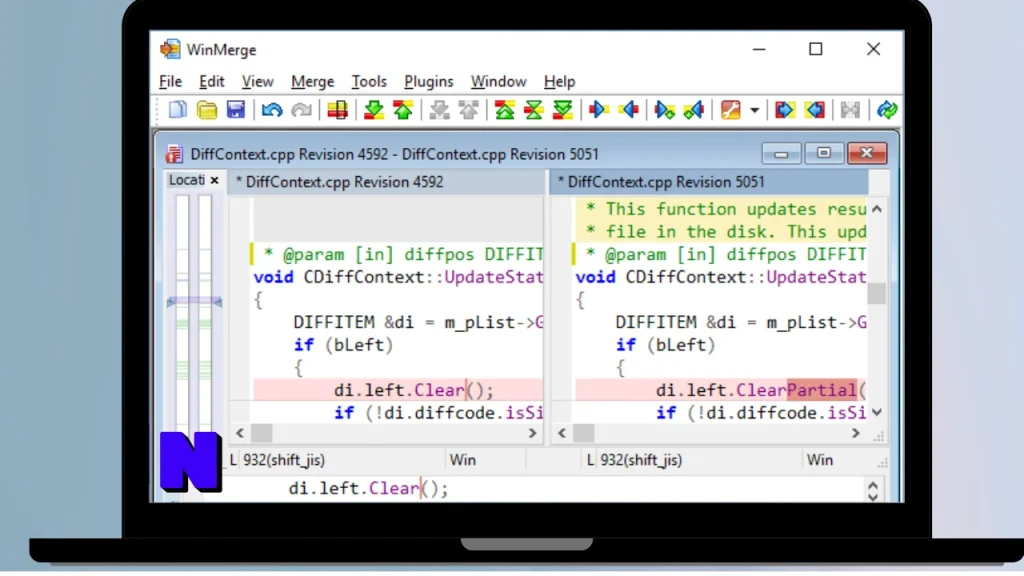The height and width of the screenshot is (576, 1024).
Task: Click 'This function updates' comment in right pane
Action: click(726, 209)
